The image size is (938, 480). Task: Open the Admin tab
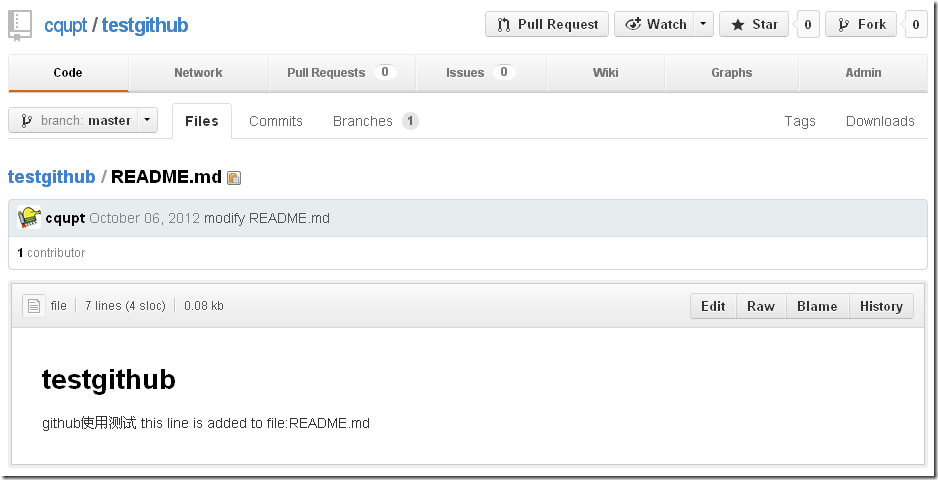863,73
